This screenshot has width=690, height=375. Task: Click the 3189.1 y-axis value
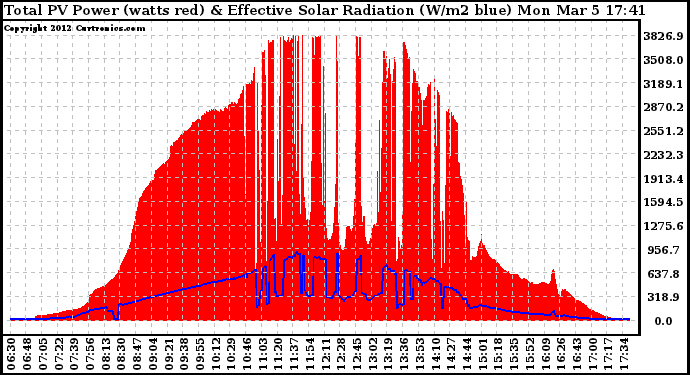point(664,84)
